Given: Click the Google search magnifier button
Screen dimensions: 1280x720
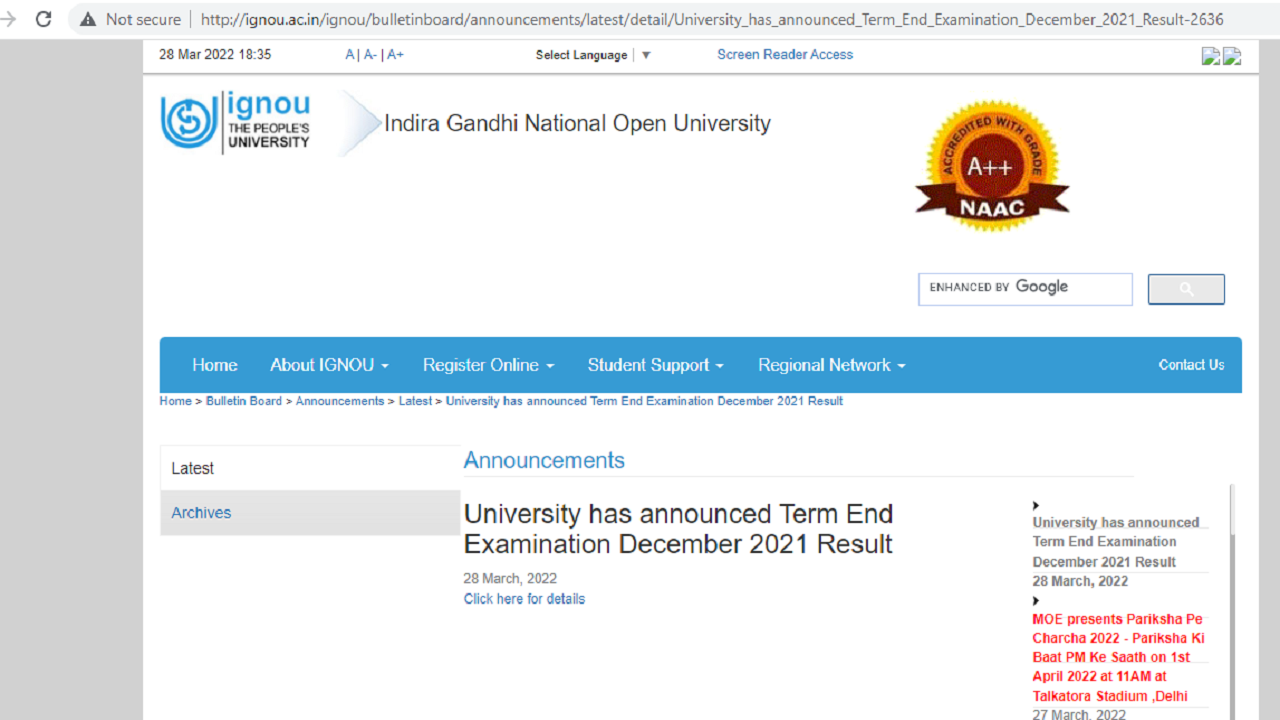Looking at the screenshot, I should [x=1186, y=289].
